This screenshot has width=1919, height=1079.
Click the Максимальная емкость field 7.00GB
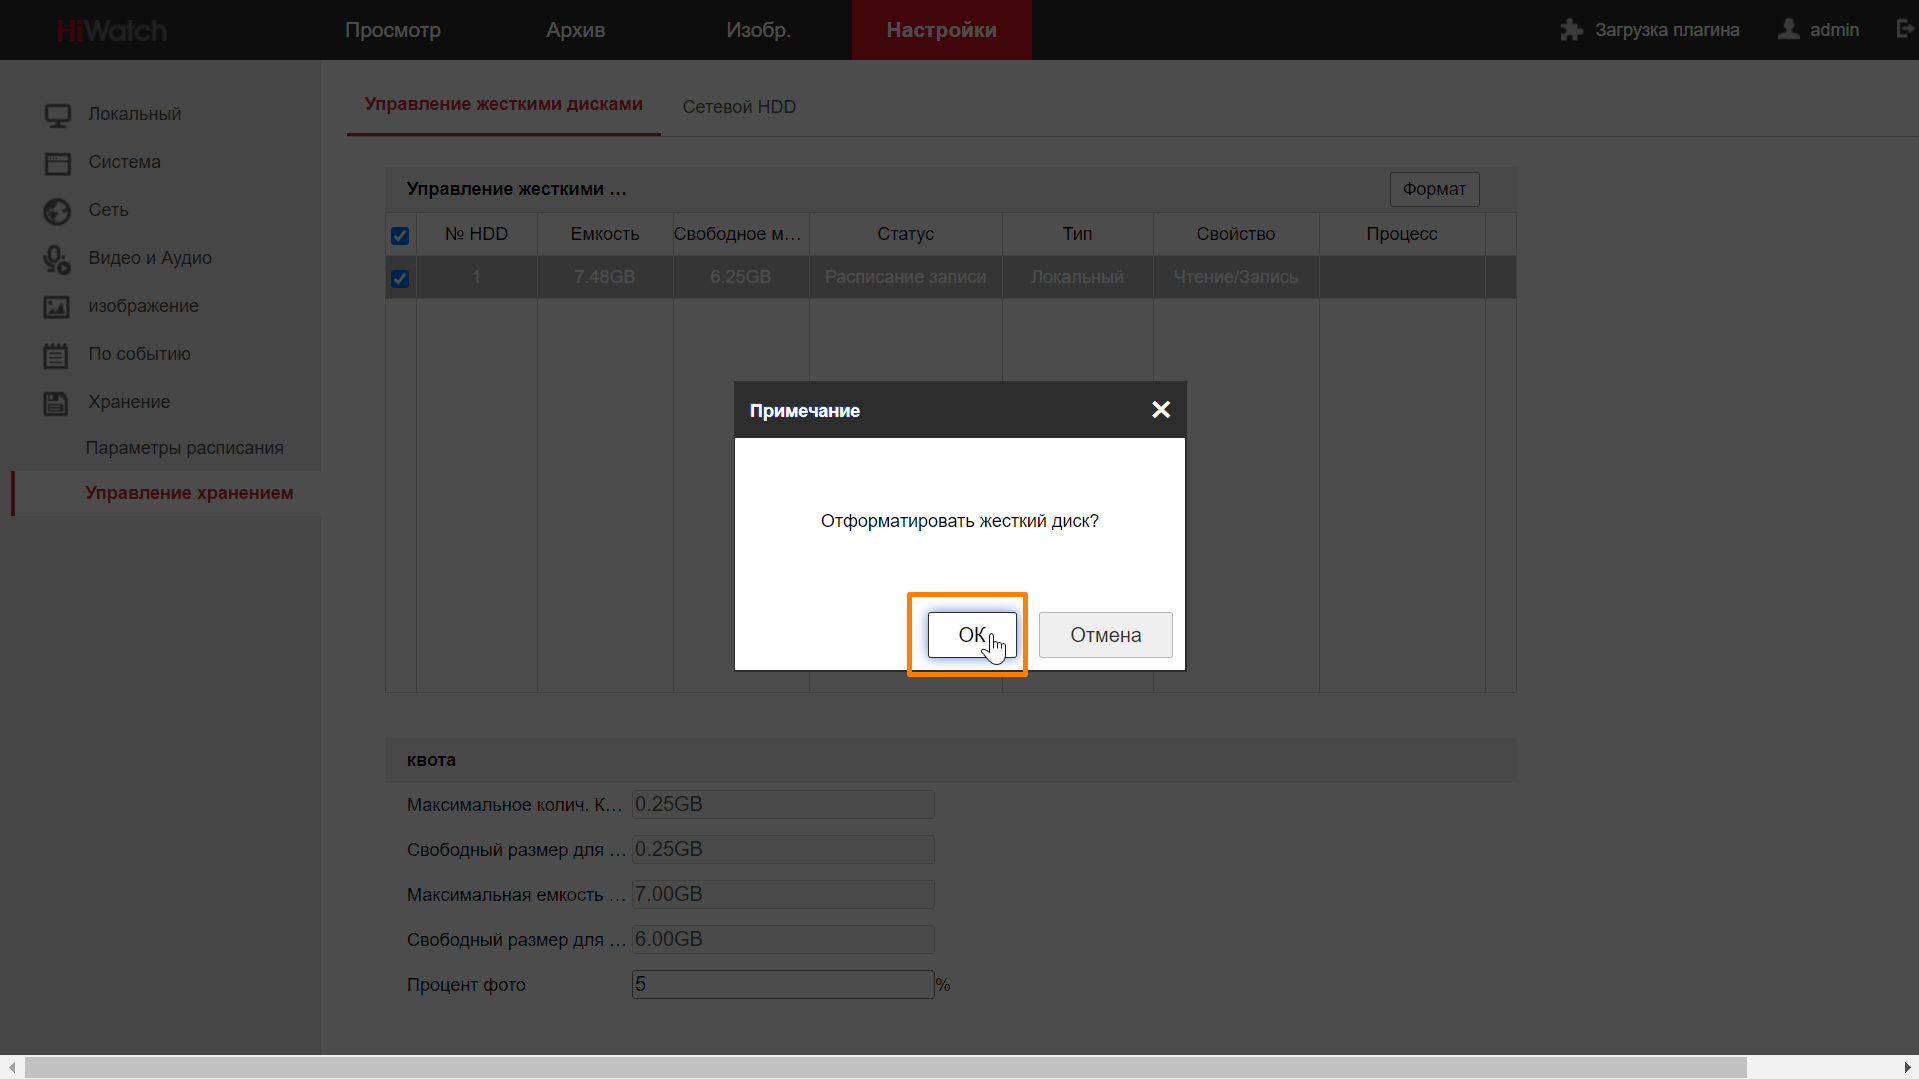[783, 894]
